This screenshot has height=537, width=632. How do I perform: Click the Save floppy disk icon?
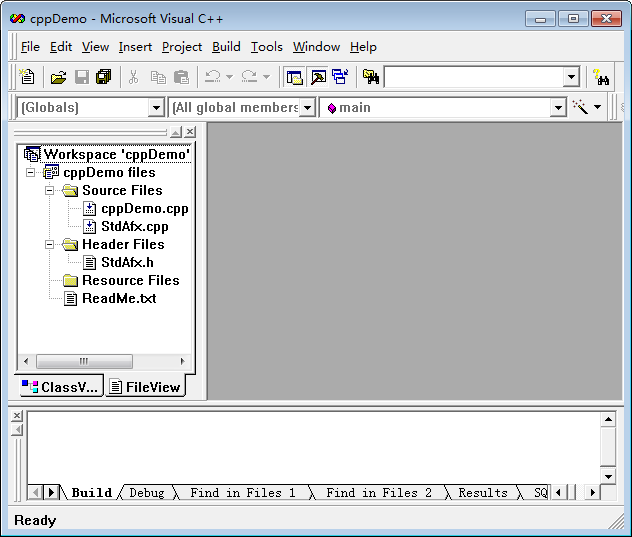pos(82,77)
